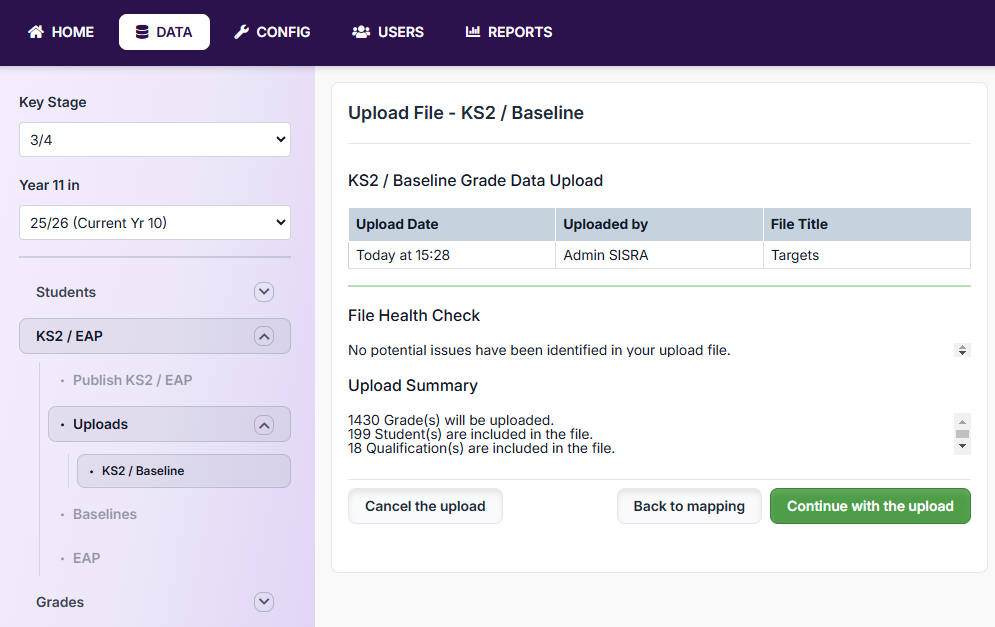Open the EAP sidebar item
Screen dimensions: 995x627
coord(87,558)
